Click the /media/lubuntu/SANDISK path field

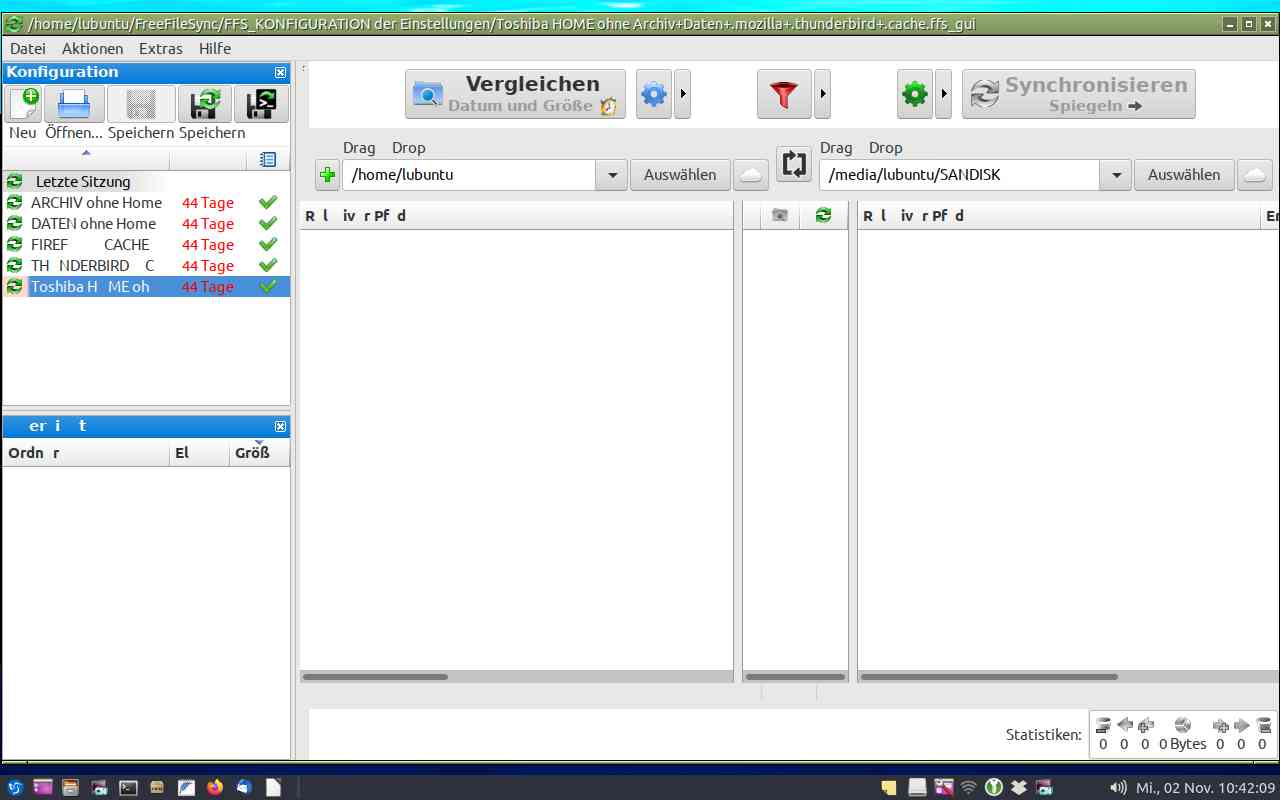(960, 174)
